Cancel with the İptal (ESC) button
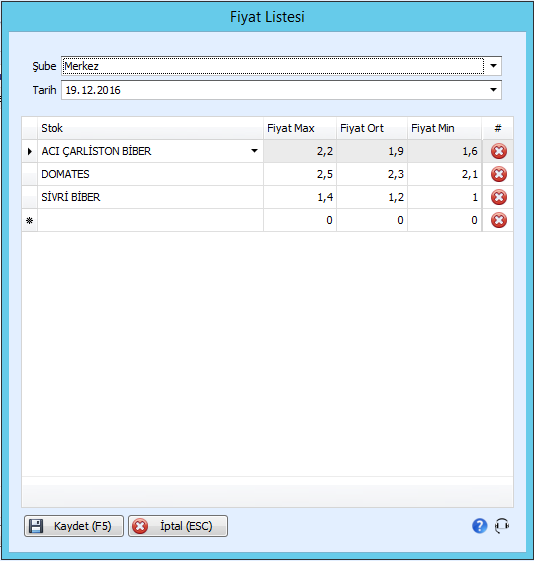Viewport: 534px width, 561px height. point(178,526)
